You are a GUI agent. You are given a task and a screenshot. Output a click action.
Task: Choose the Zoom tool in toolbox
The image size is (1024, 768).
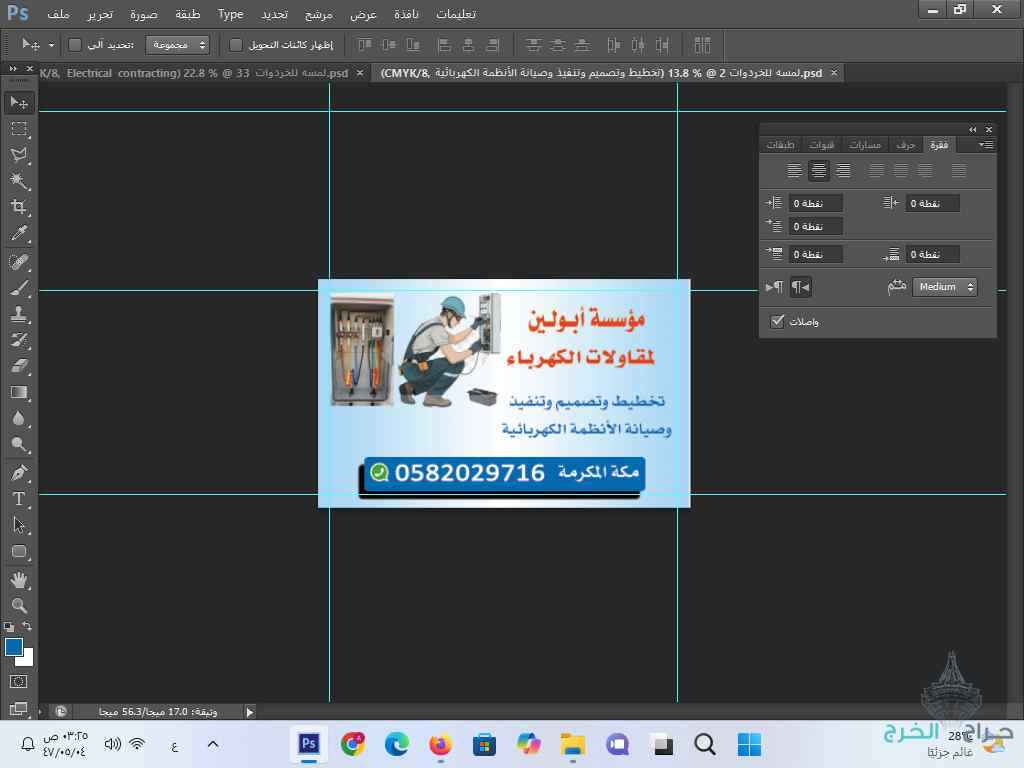tap(19, 605)
